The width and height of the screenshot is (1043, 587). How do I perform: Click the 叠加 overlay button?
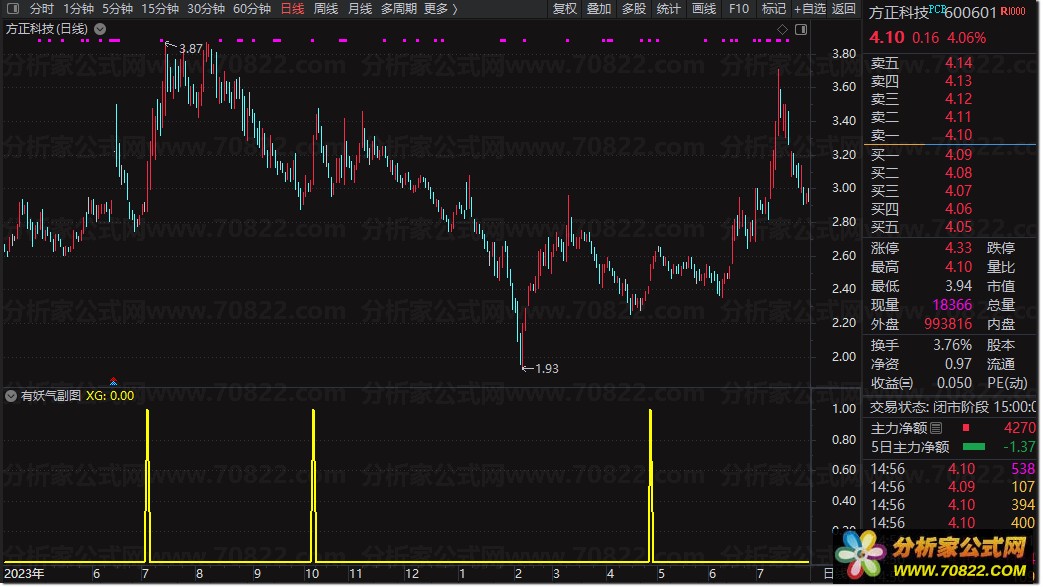point(599,9)
